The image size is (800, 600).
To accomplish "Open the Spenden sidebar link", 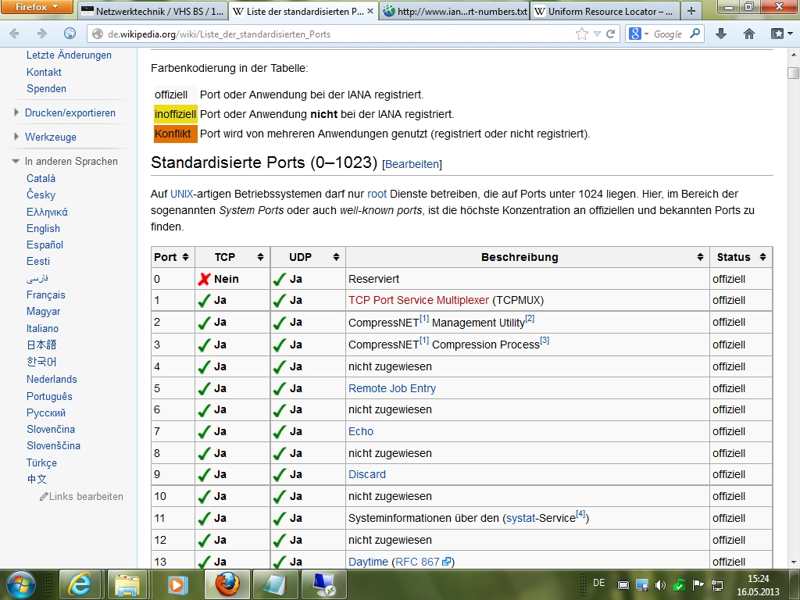I will point(46,89).
